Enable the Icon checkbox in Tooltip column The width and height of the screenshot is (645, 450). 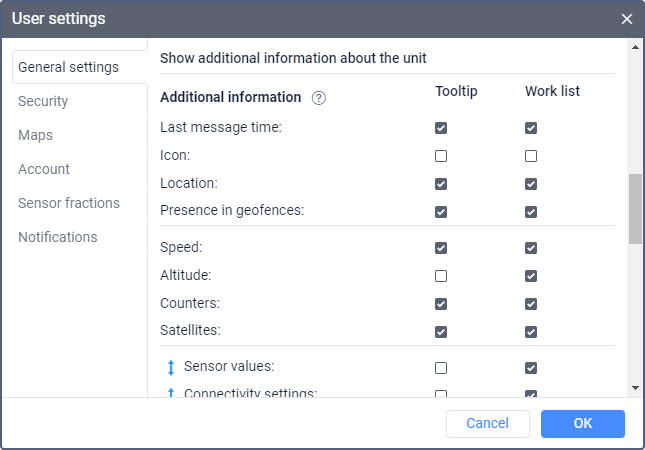(x=441, y=156)
